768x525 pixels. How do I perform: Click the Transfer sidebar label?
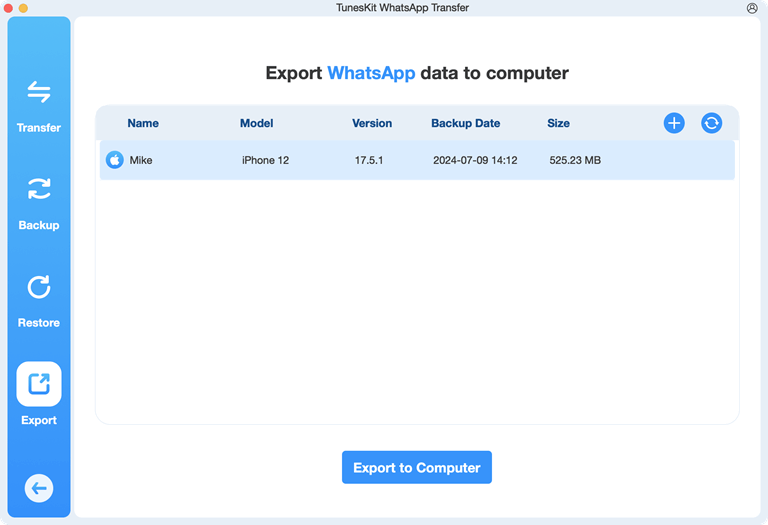[39, 128]
